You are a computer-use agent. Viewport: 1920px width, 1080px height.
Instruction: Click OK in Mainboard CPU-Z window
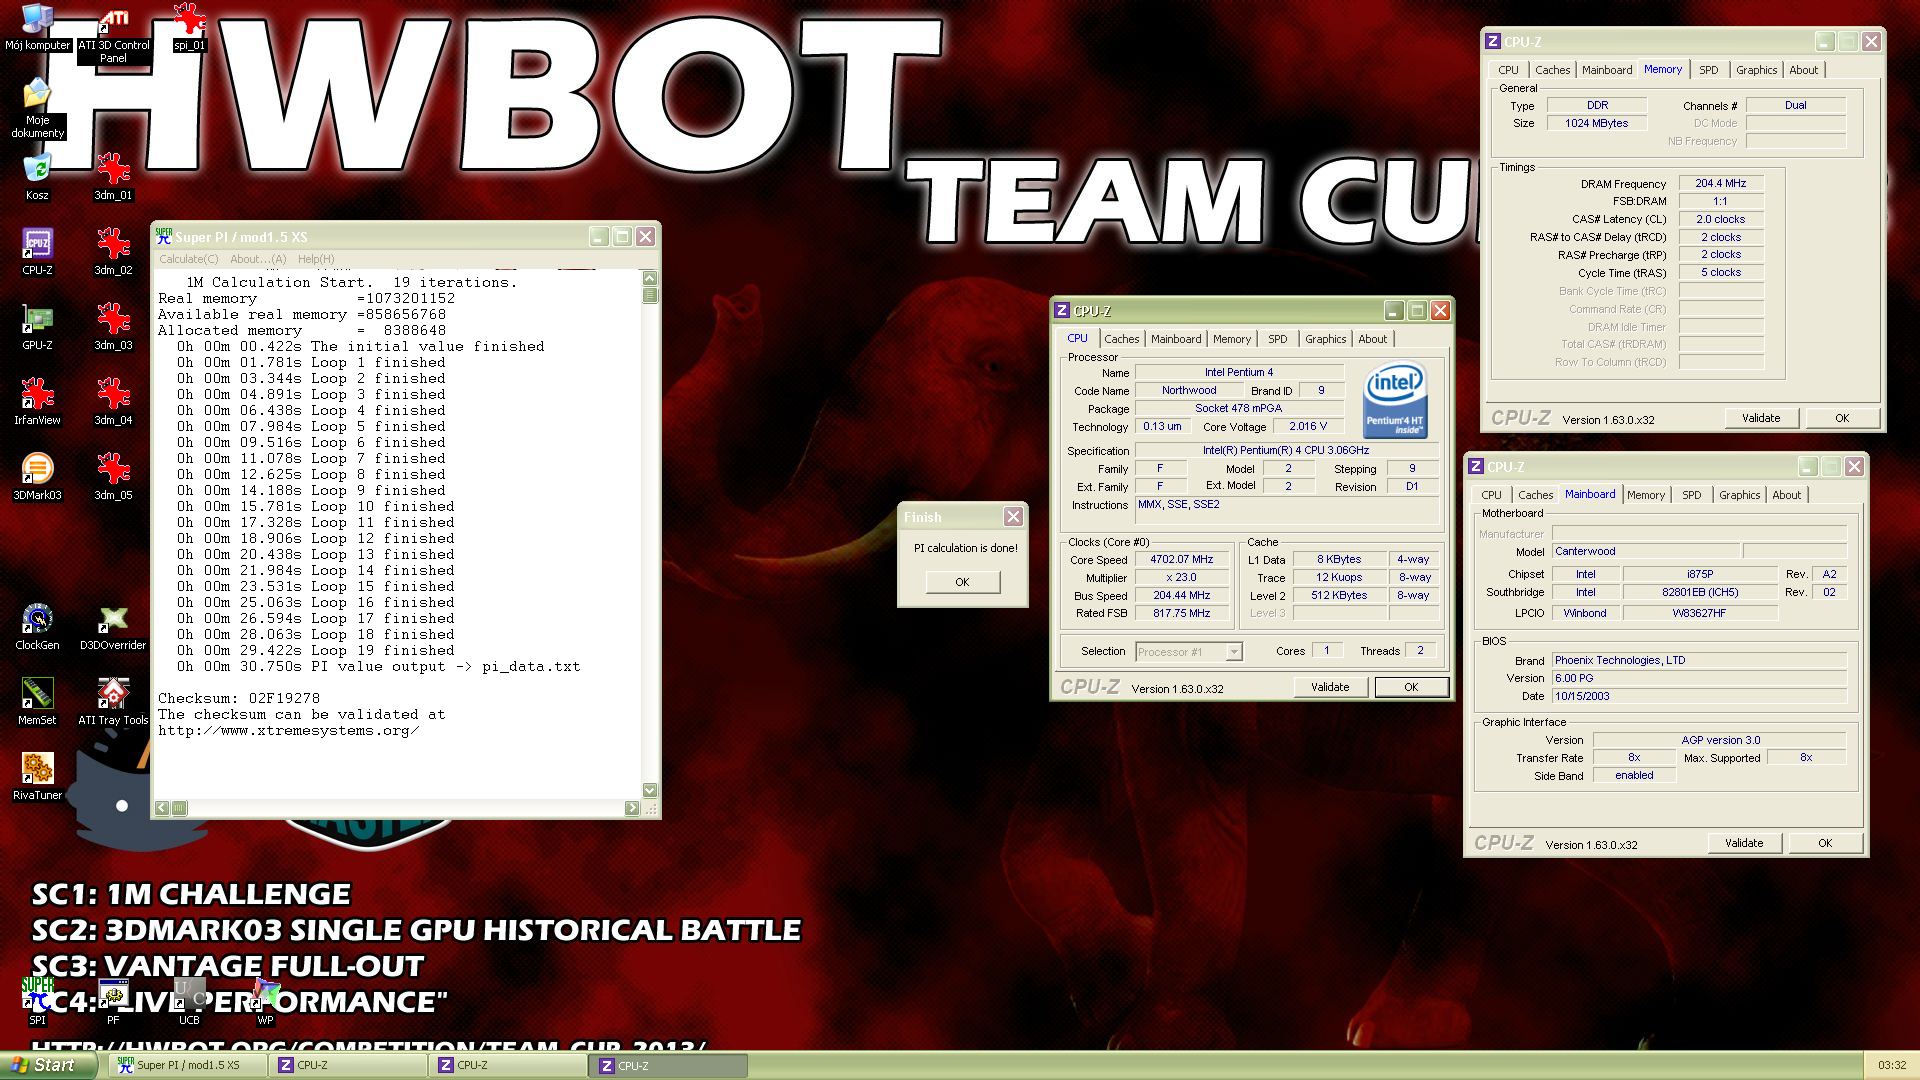coord(1825,843)
